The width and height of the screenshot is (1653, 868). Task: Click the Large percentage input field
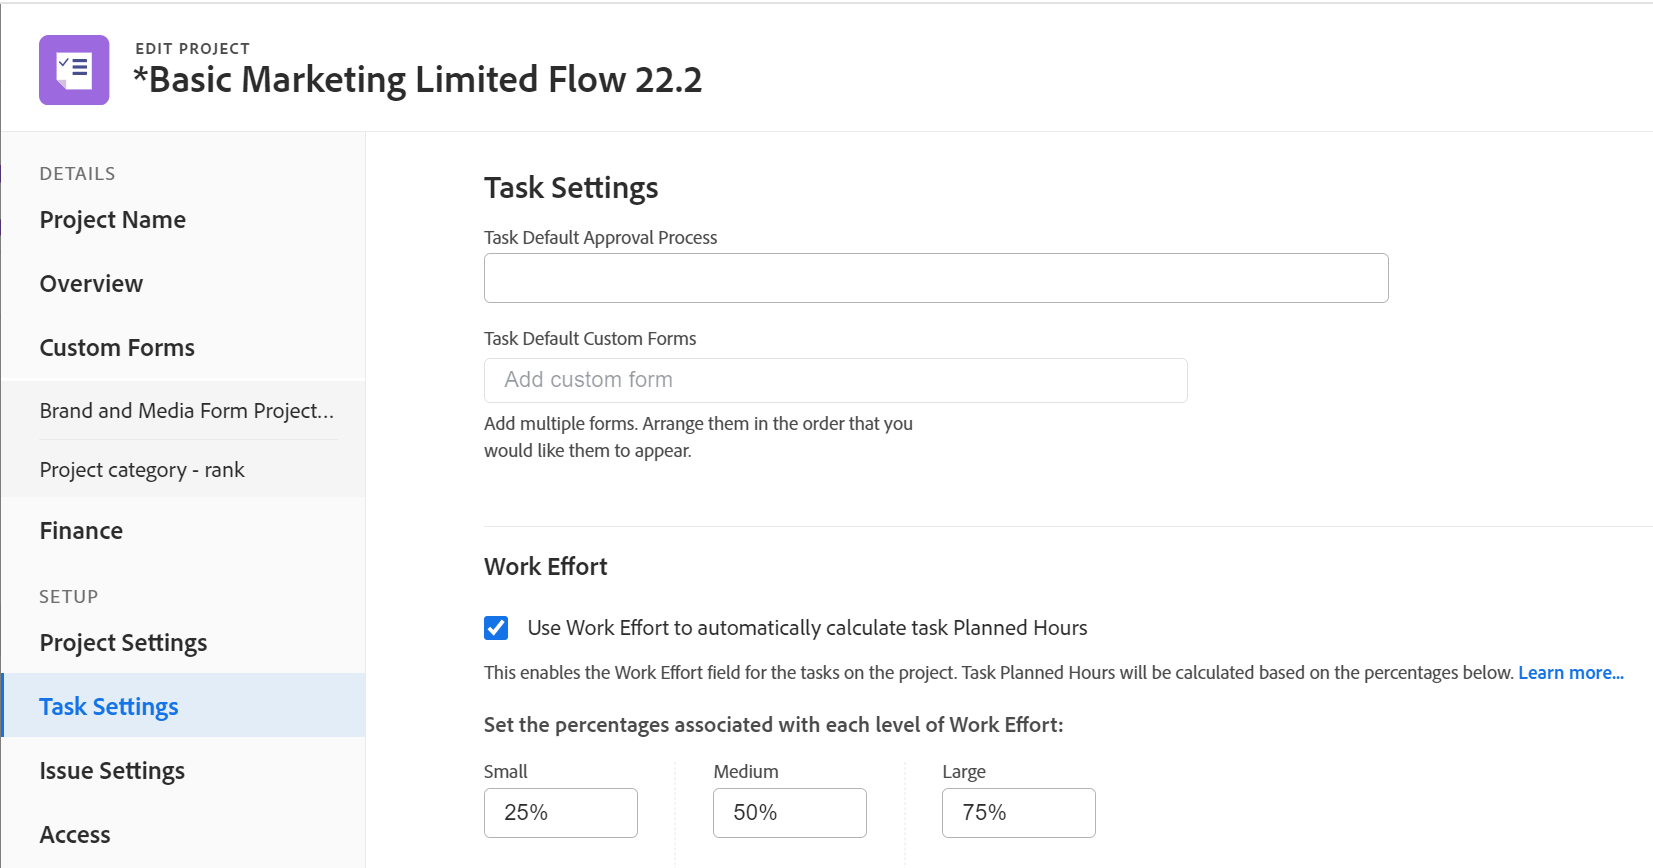(1018, 813)
